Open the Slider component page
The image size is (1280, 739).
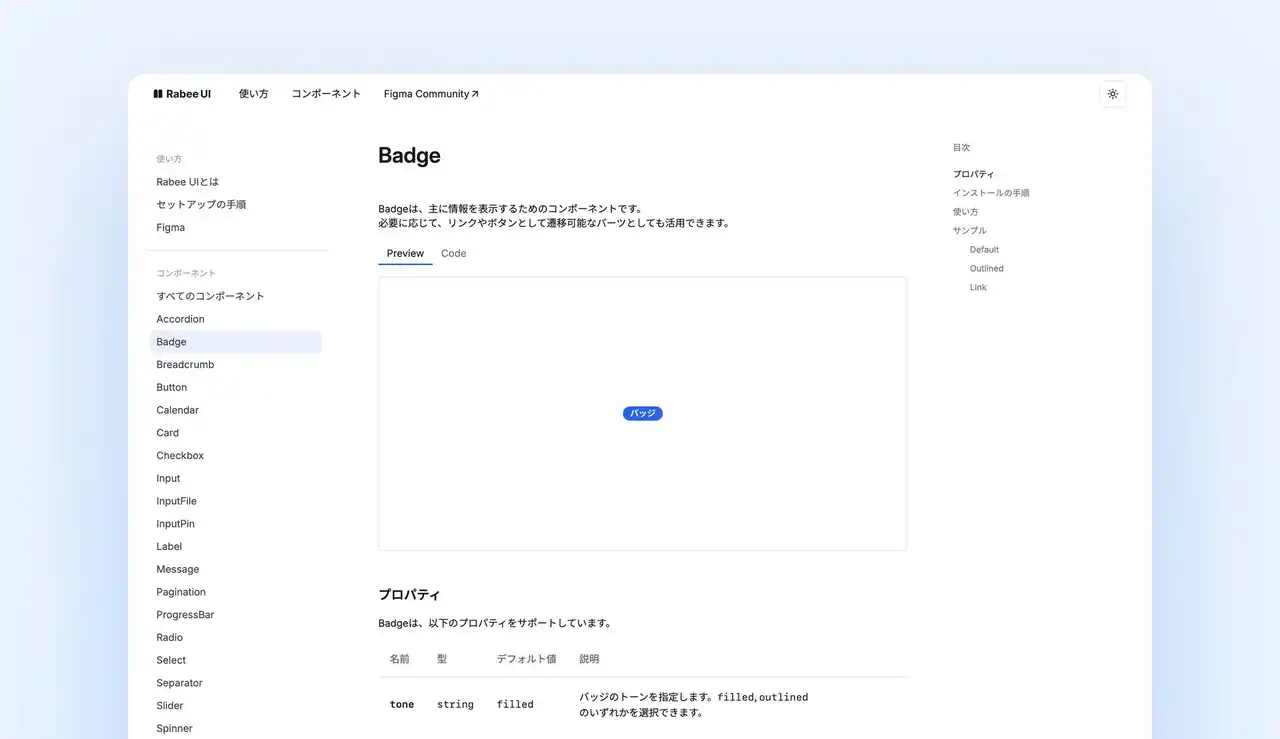coord(170,706)
